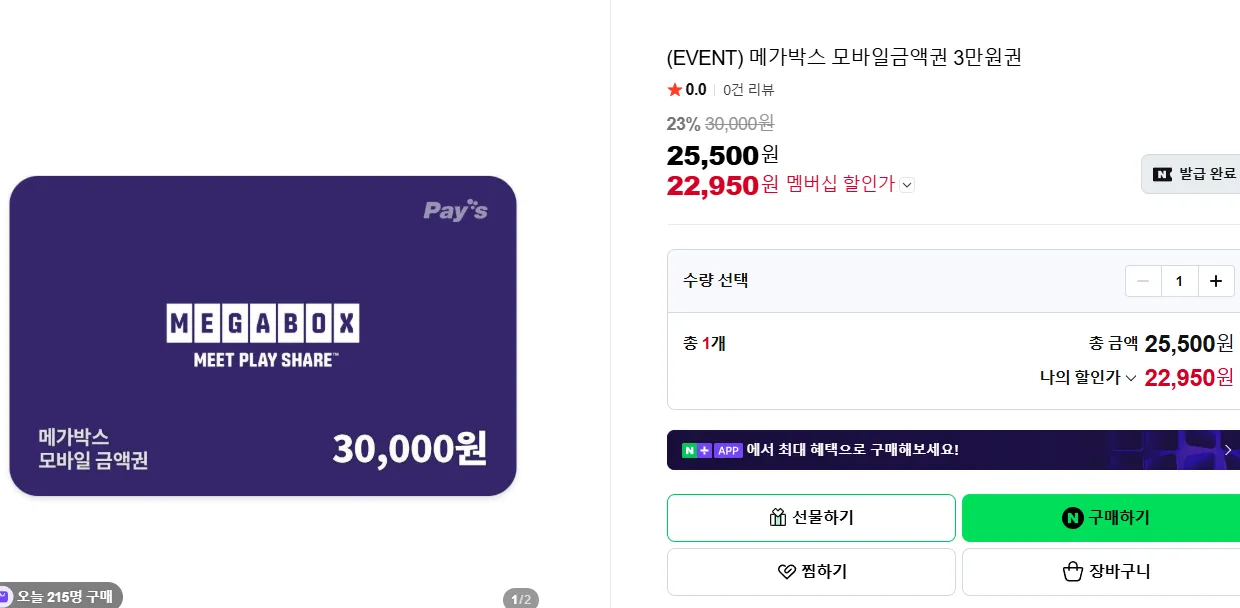Expand the 나의 할인가 chevron
Image resolution: width=1240 pixels, height=608 pixels.
1131,378
